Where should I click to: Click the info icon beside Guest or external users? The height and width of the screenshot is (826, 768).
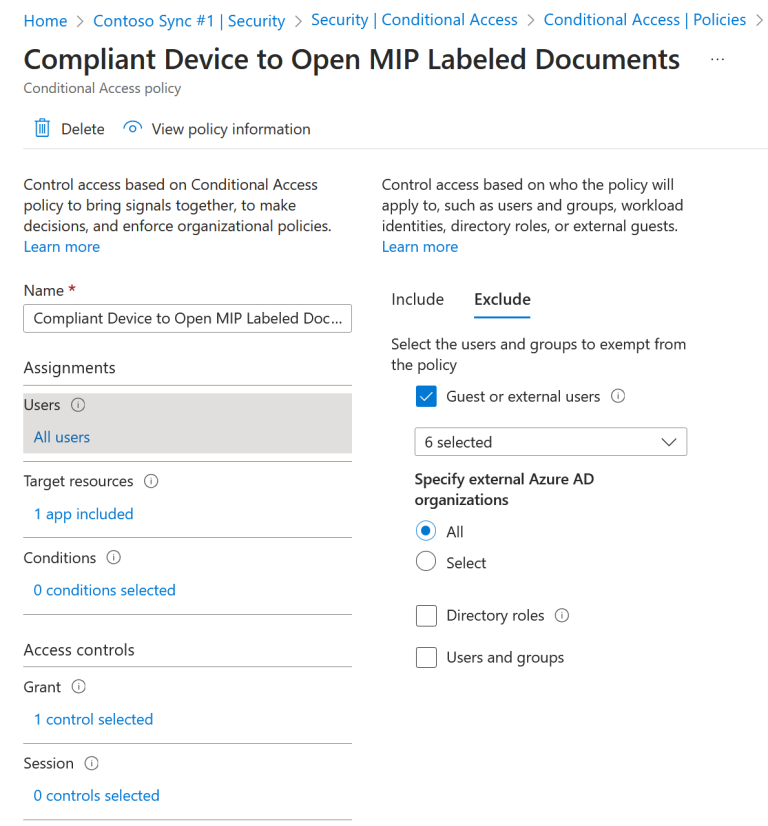pos(617,397)
